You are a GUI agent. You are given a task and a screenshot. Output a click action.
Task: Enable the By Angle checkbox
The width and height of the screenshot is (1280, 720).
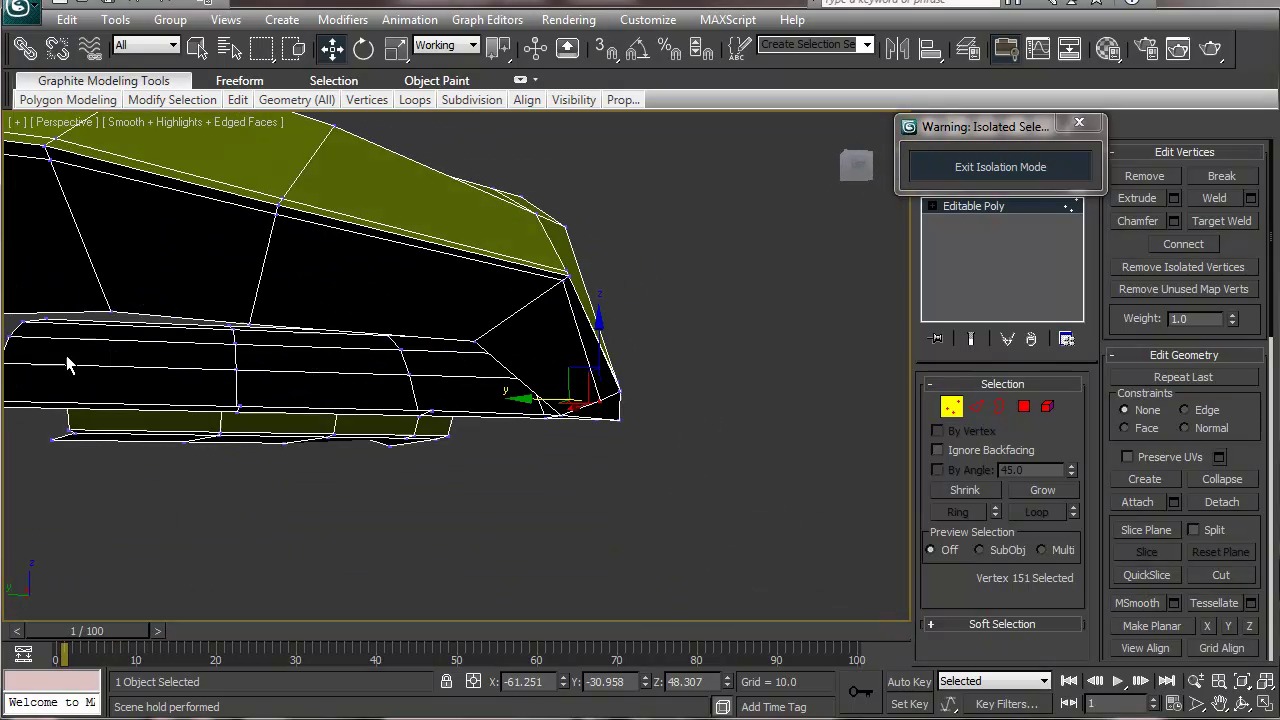[x=937, y=470]
